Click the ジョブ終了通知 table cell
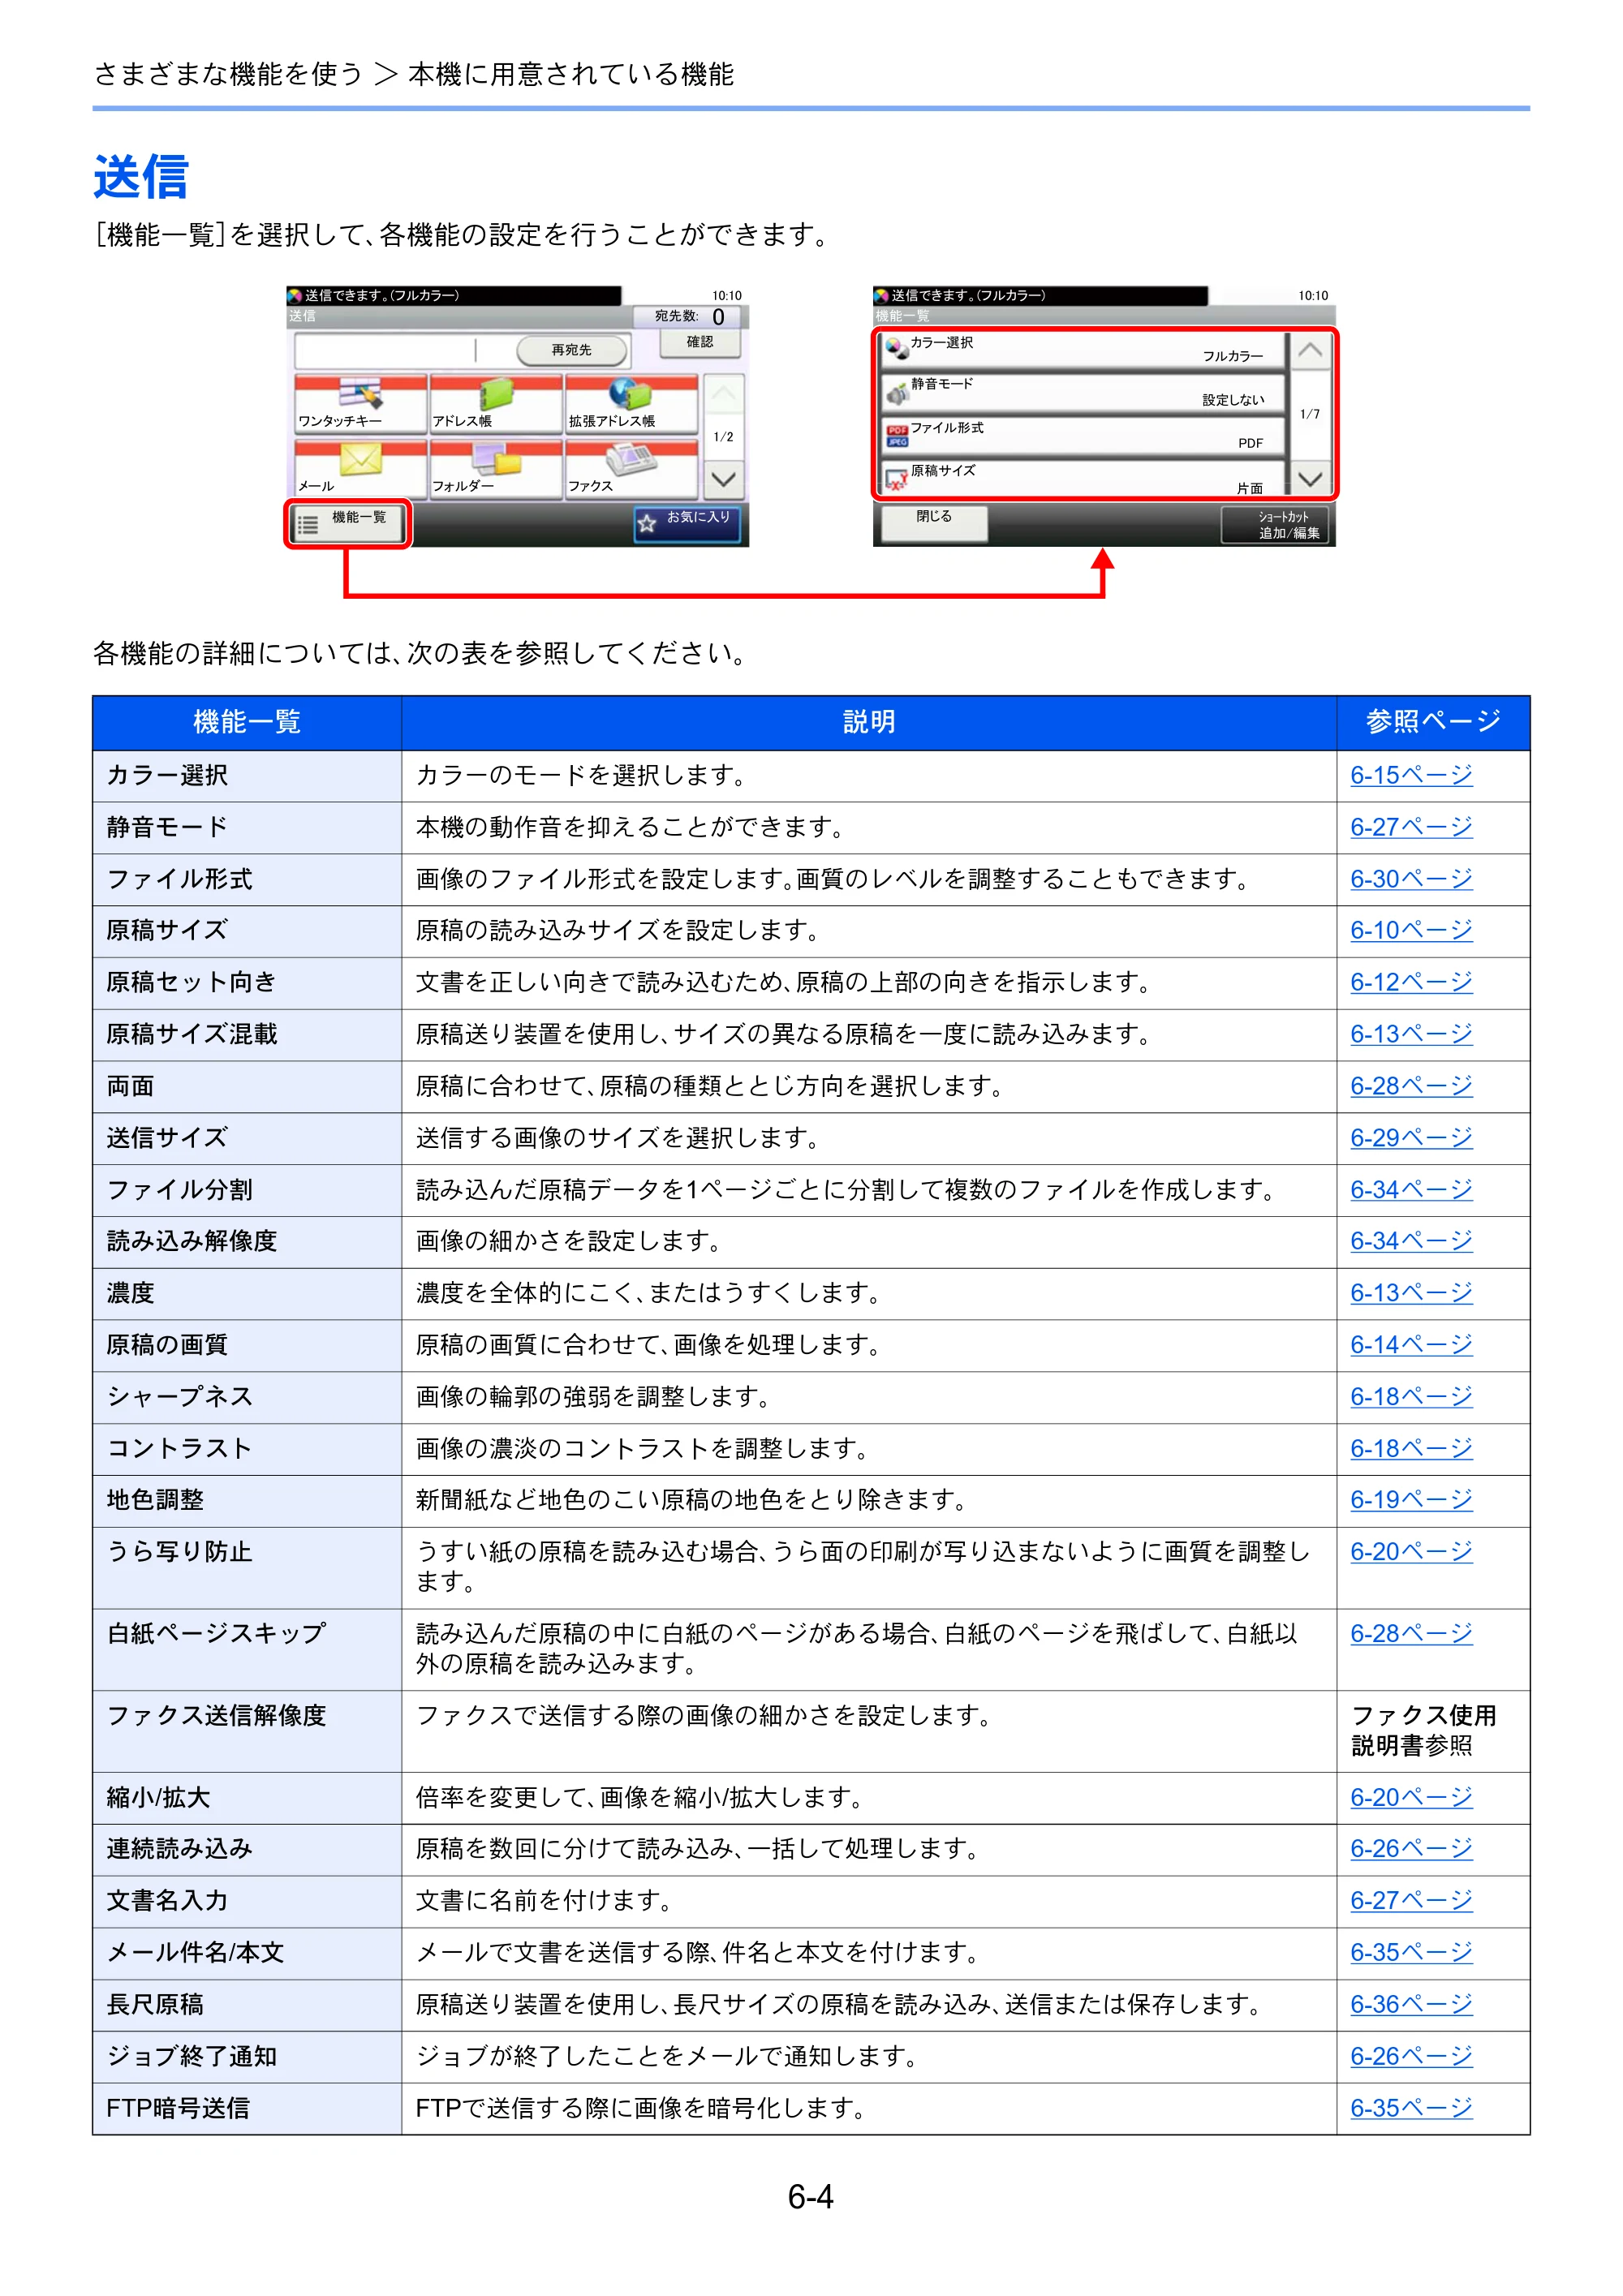 pos(247,2057)
